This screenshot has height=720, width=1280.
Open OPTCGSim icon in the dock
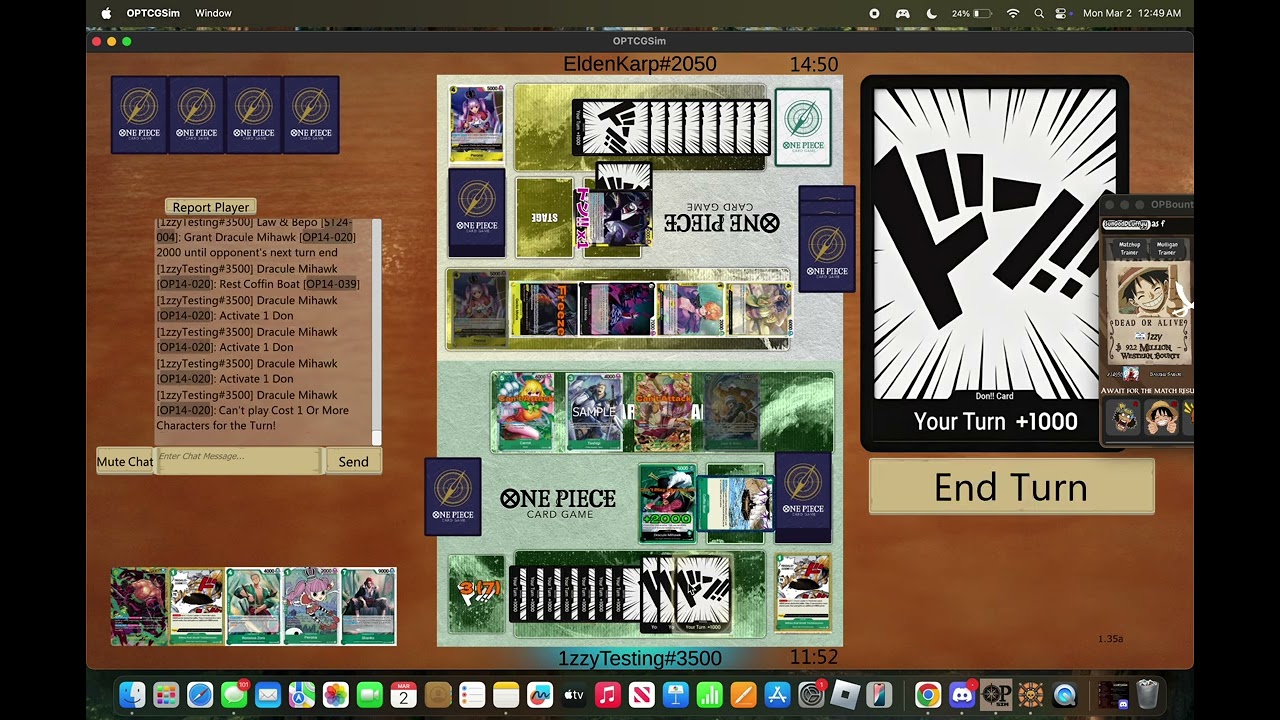[996, 694]
